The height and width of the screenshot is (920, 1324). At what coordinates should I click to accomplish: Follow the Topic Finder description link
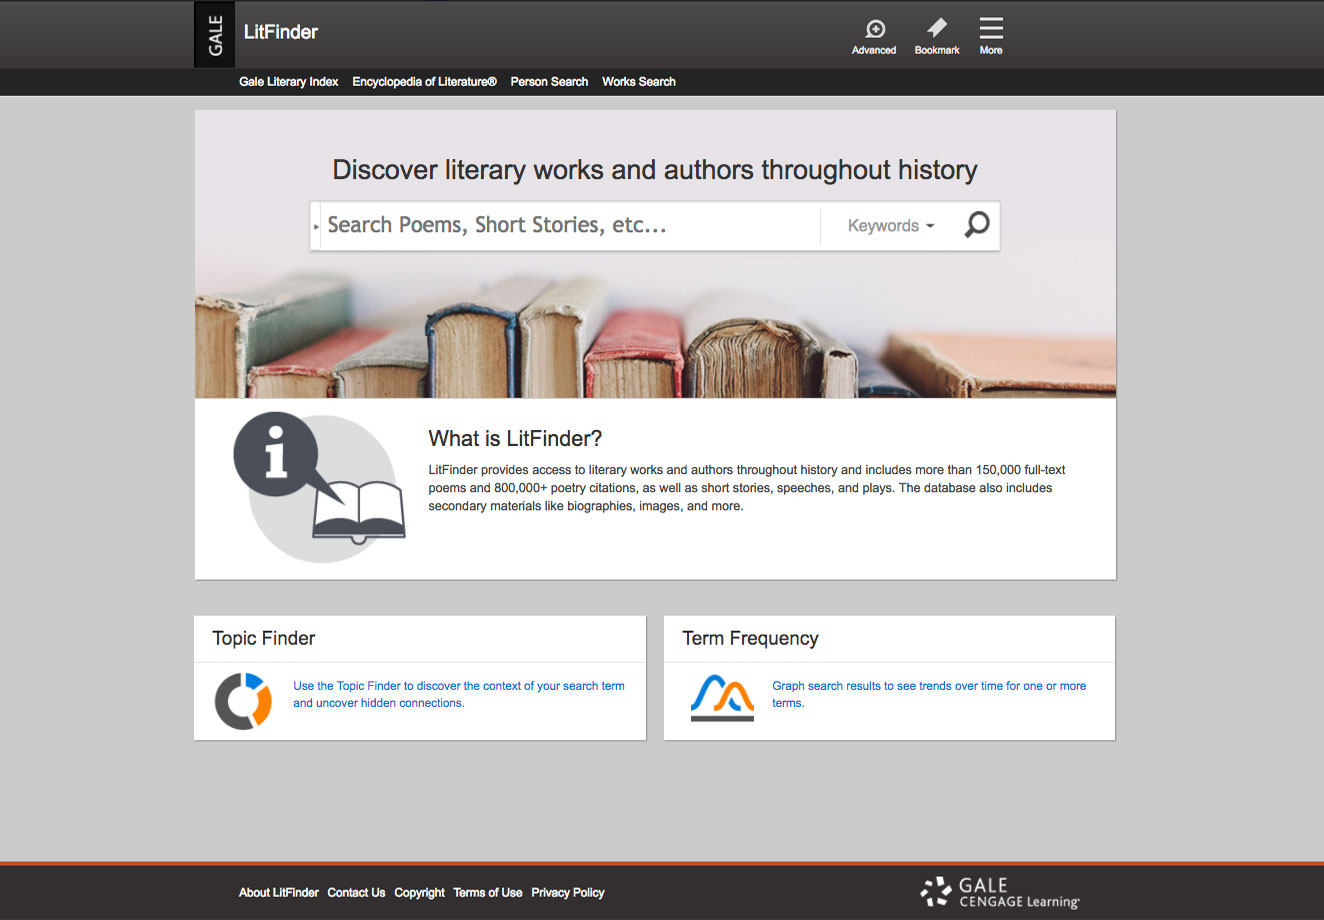coord(459,694)
